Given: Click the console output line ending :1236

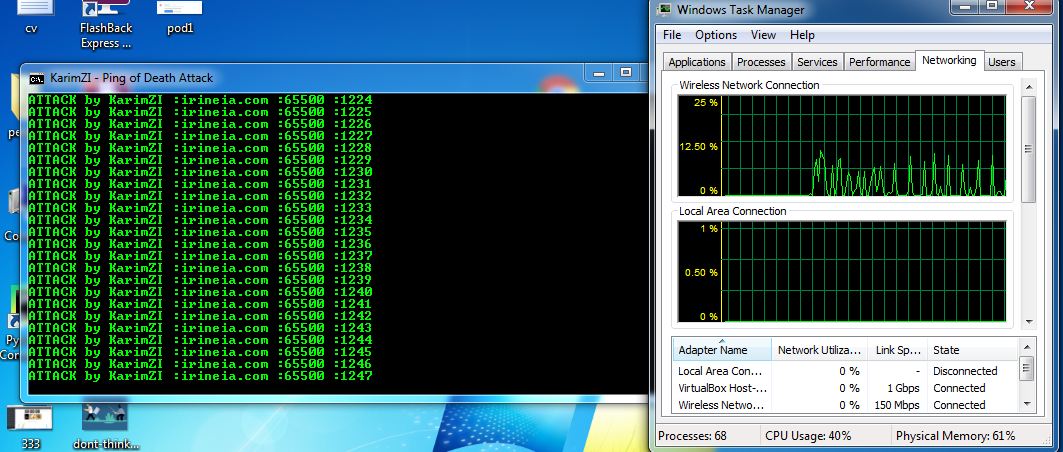Looking at the screenshot, I should tap(200, 244).
